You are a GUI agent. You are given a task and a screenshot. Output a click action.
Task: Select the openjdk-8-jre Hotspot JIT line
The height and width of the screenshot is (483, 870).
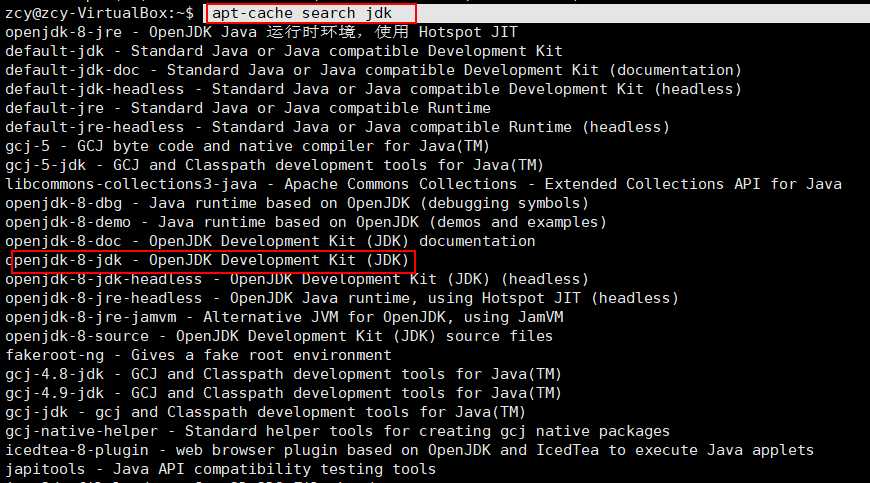coord(261,32)
